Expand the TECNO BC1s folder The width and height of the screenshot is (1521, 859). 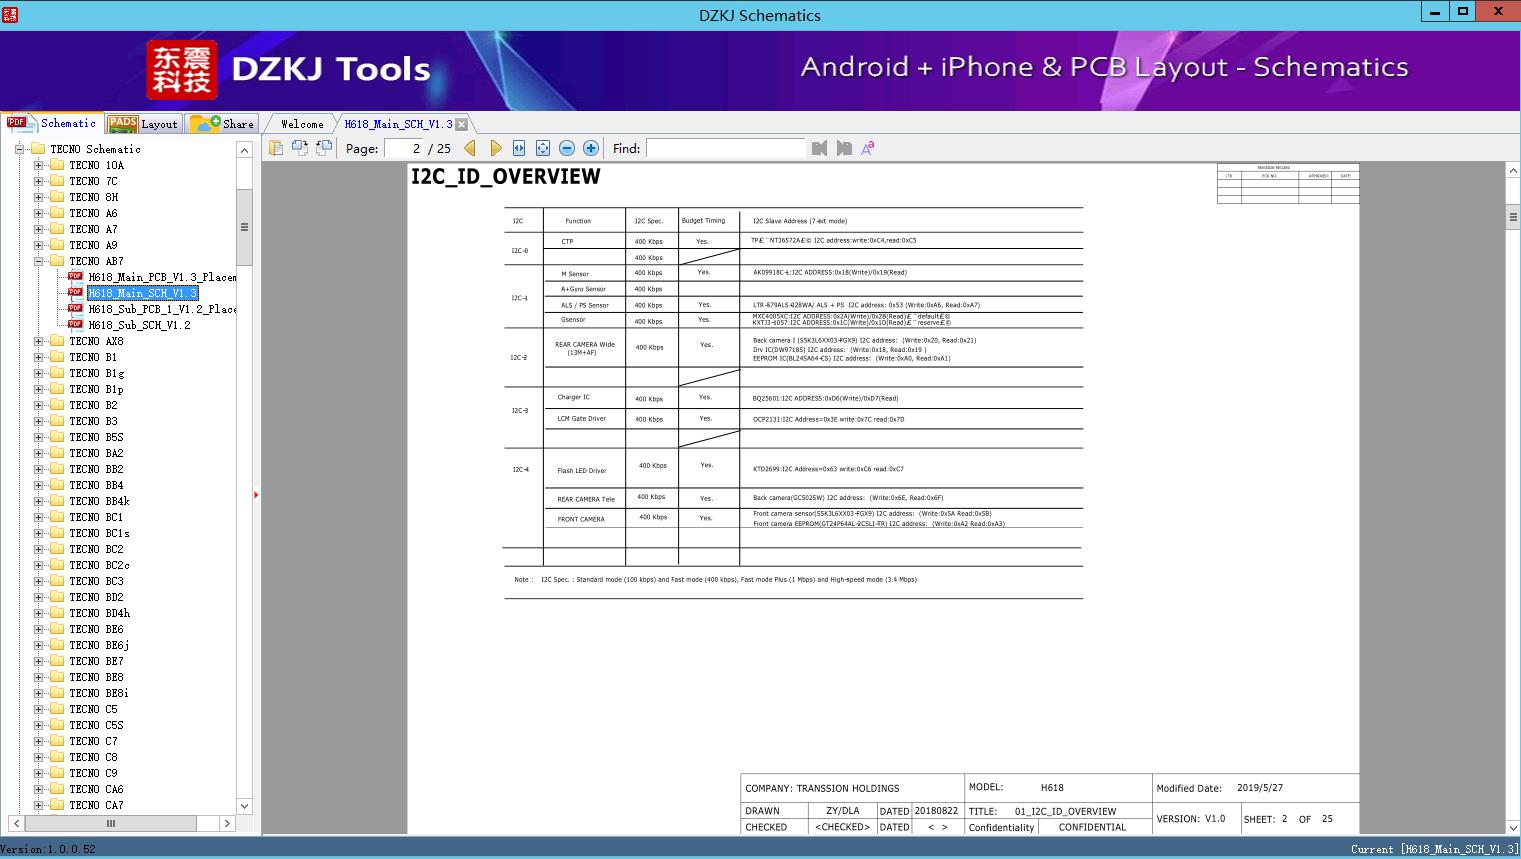(x=39, y=533)
